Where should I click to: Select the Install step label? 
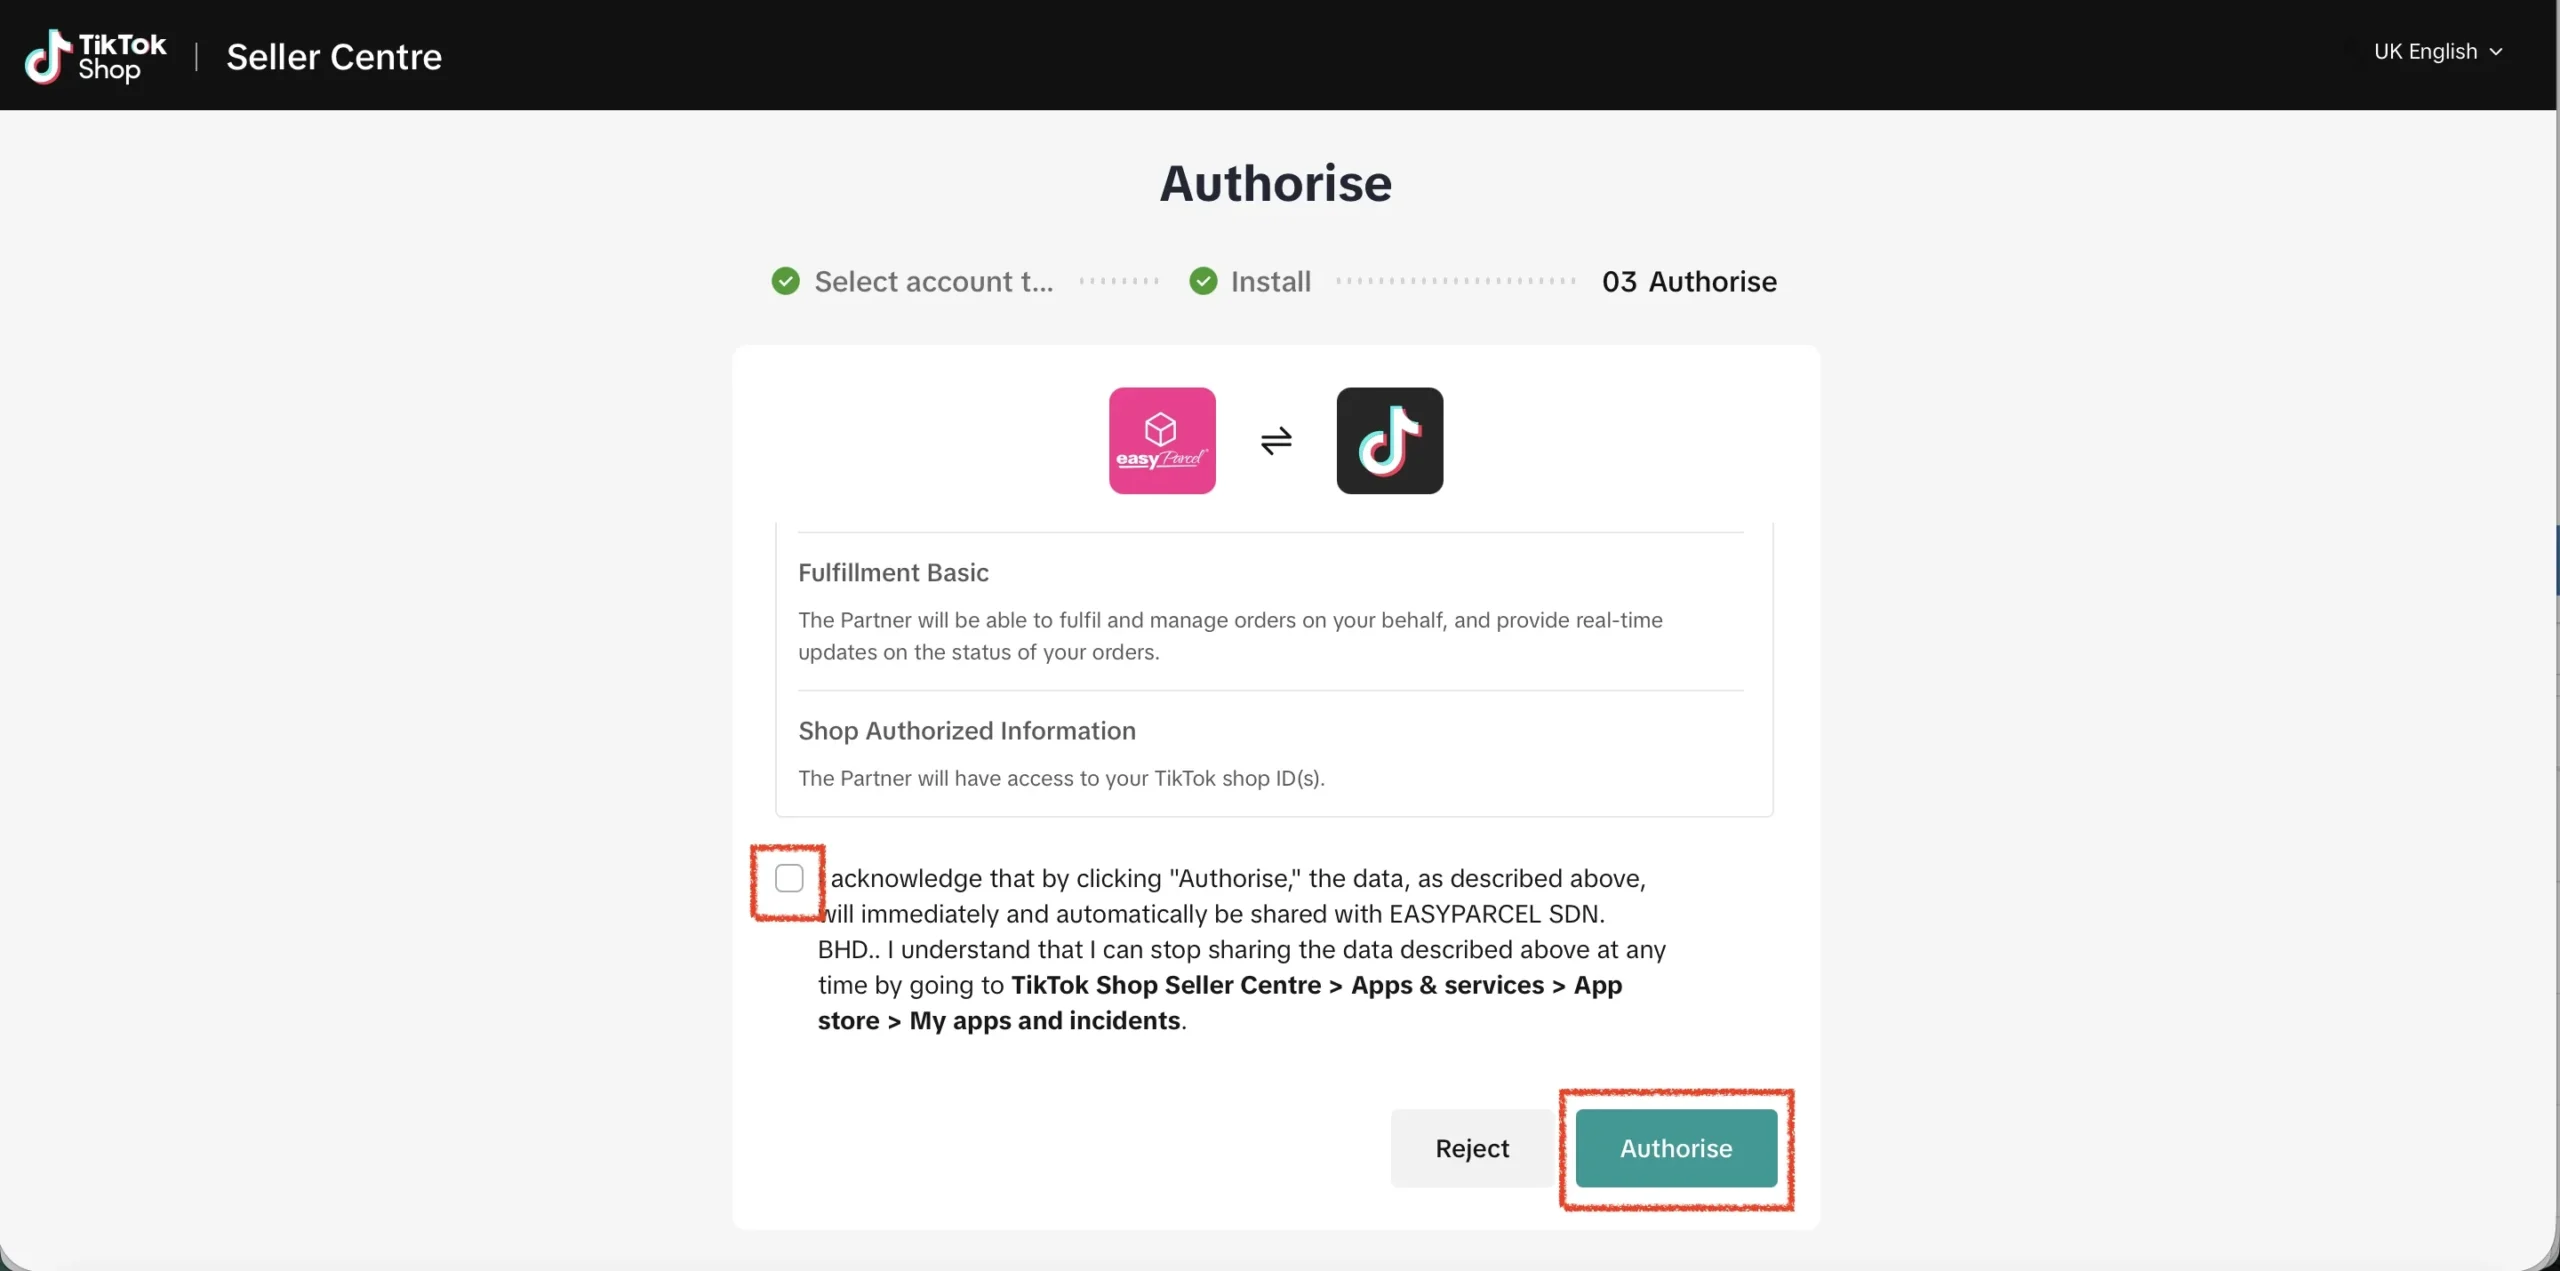(x=1270, y=282)
